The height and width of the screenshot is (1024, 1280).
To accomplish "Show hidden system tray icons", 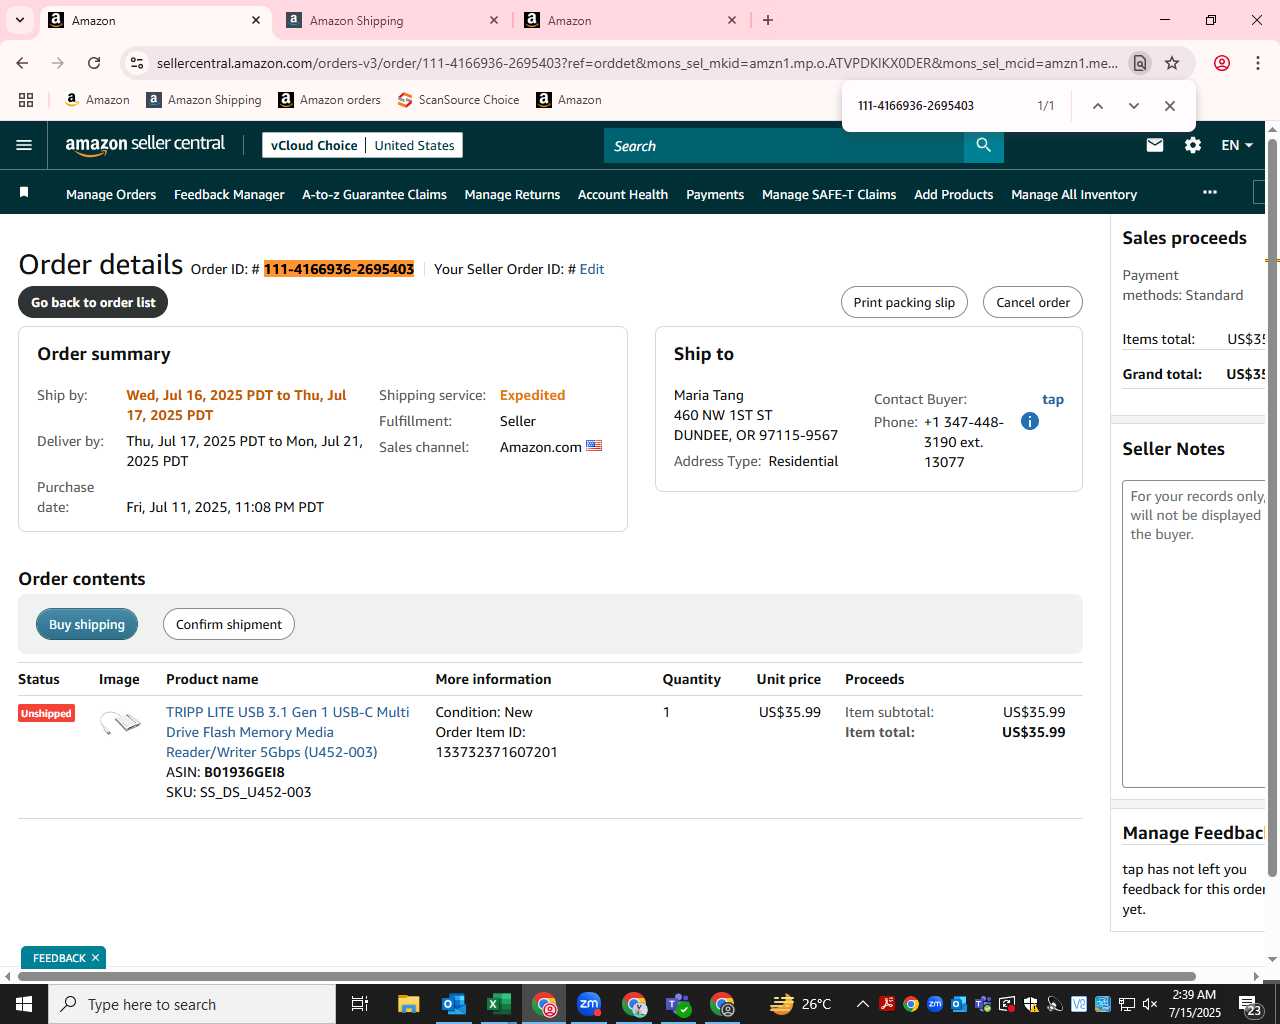I will click(862, 1004).
